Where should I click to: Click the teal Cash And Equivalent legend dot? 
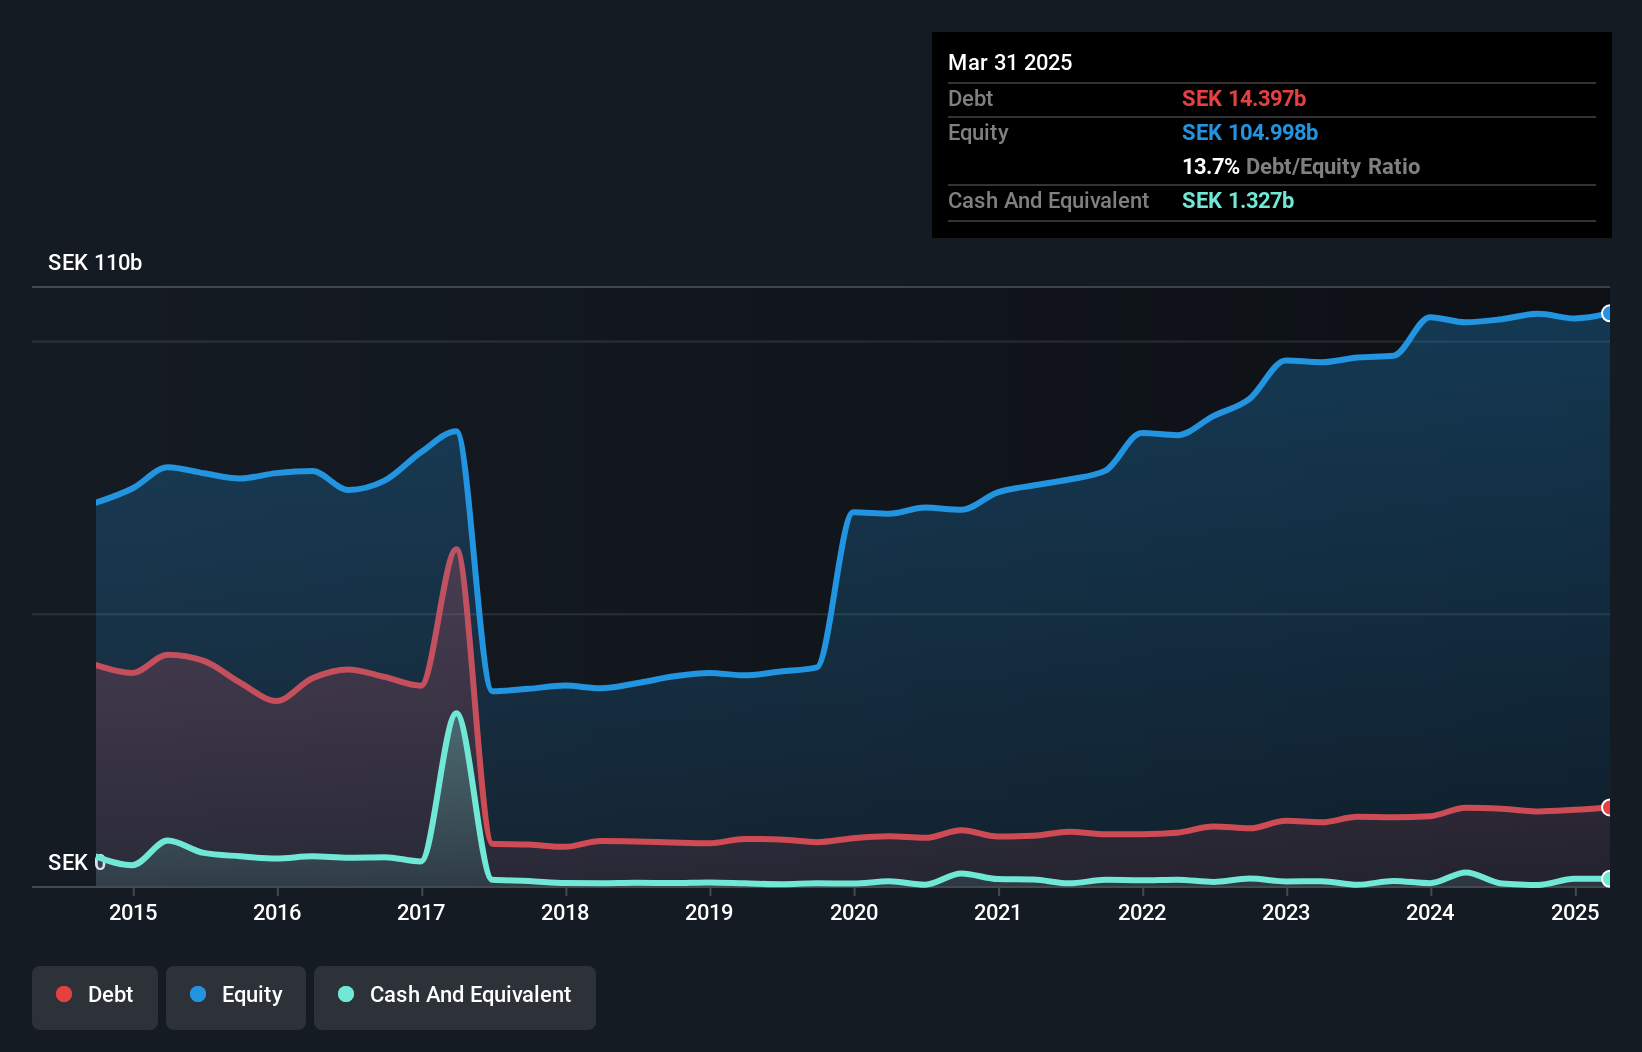(x=346, y=994)
